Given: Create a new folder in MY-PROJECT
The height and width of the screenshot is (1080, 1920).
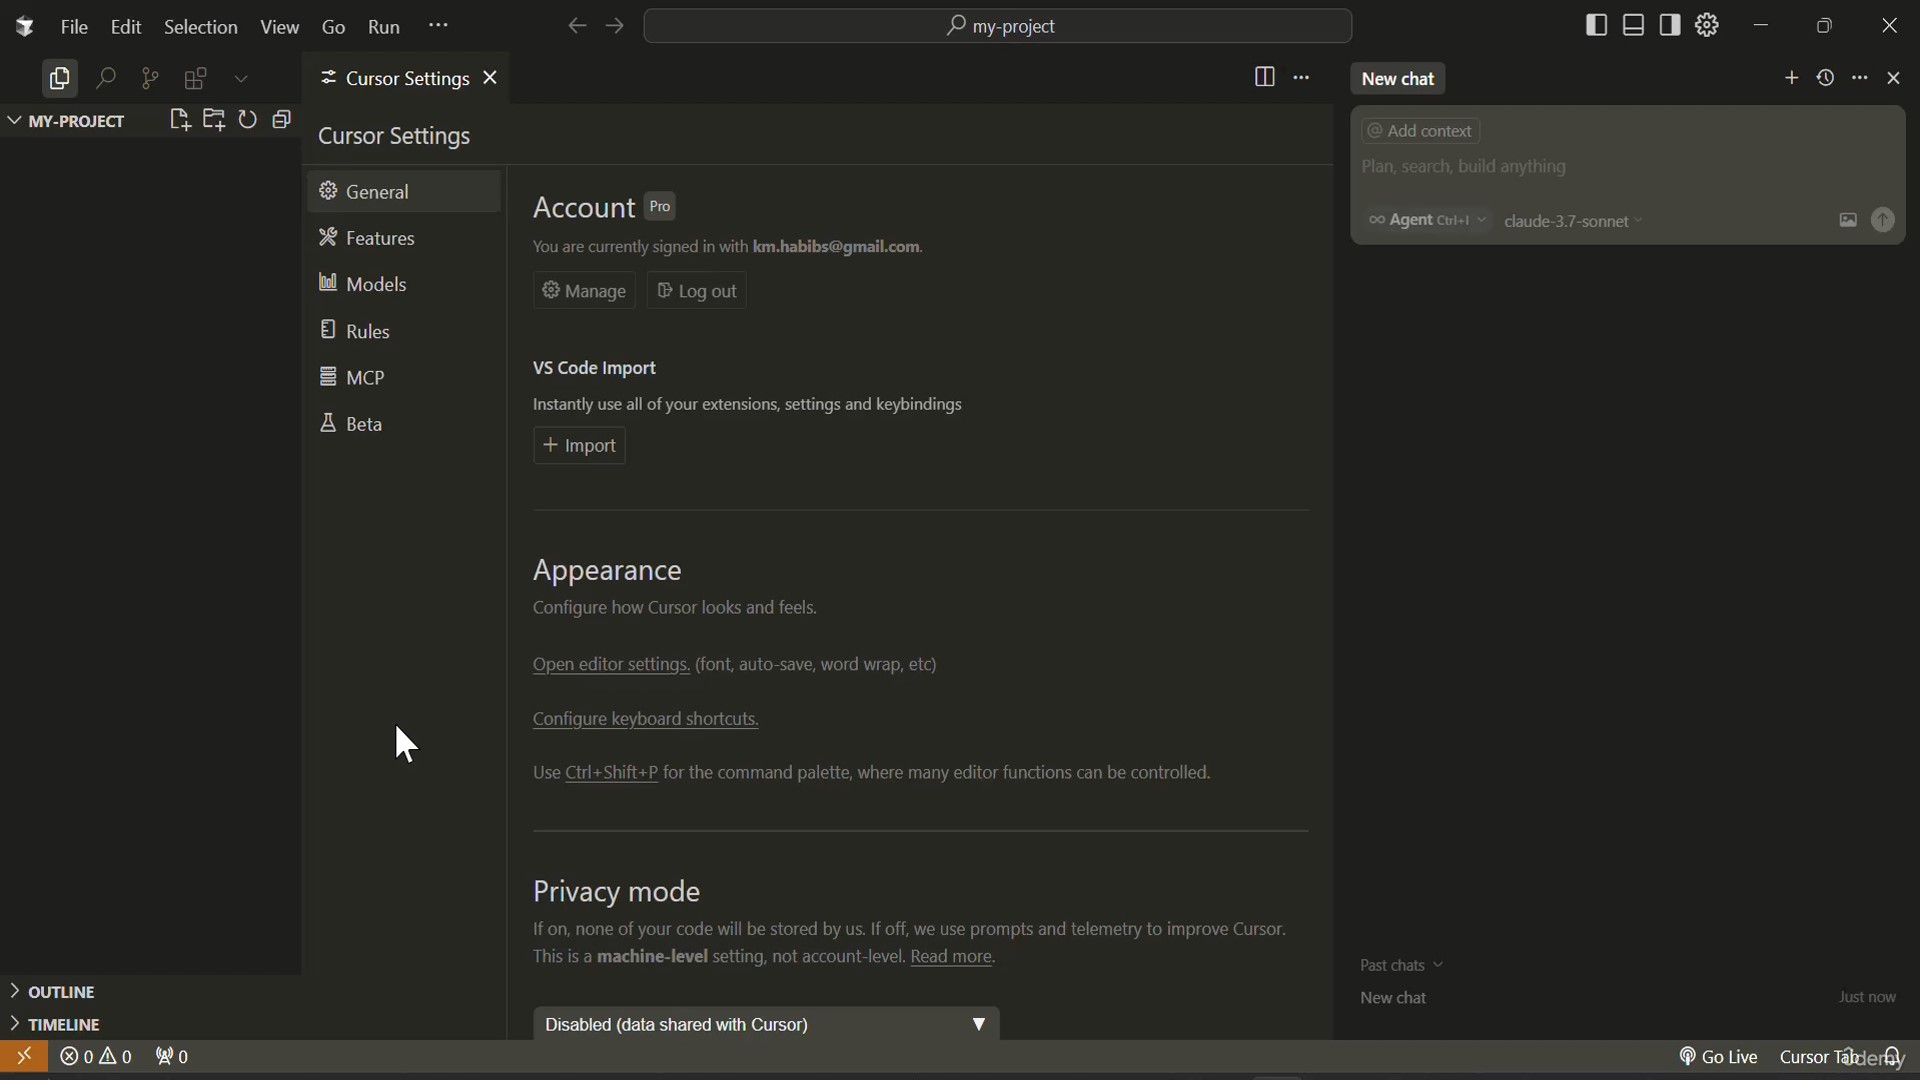Looking at the screenshot, I should (214, 120).
